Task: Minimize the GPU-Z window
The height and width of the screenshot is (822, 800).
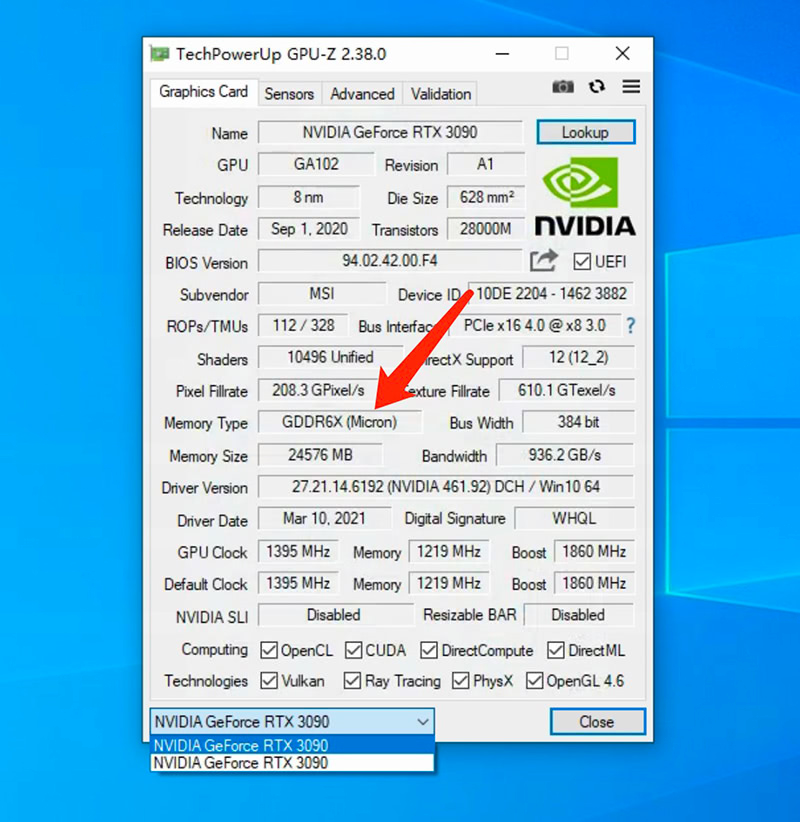Action: (x=502, y=53)
